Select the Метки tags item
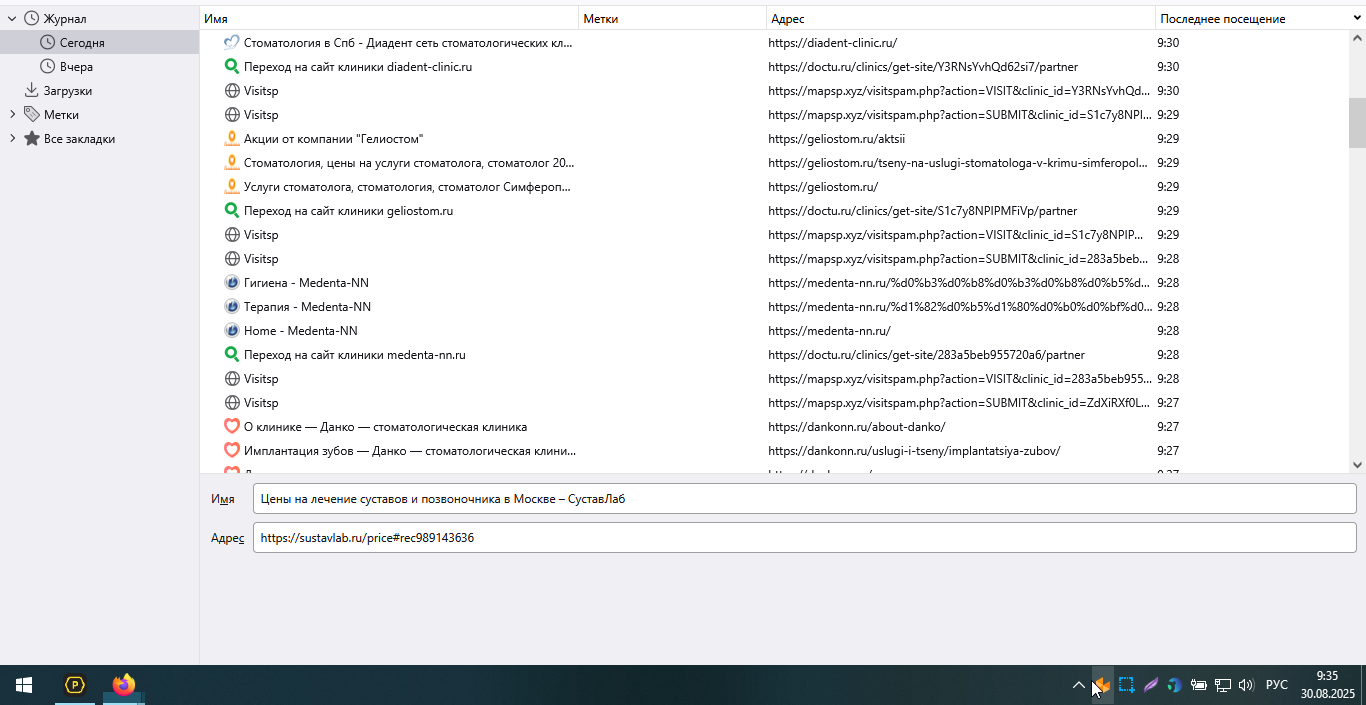This screenshot has width=1366, height=705. coord(51,114)
